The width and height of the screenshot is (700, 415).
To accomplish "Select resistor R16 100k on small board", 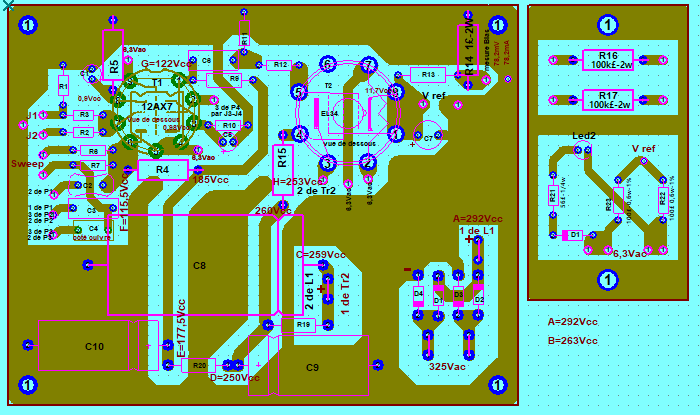I will tap(607, 61).
